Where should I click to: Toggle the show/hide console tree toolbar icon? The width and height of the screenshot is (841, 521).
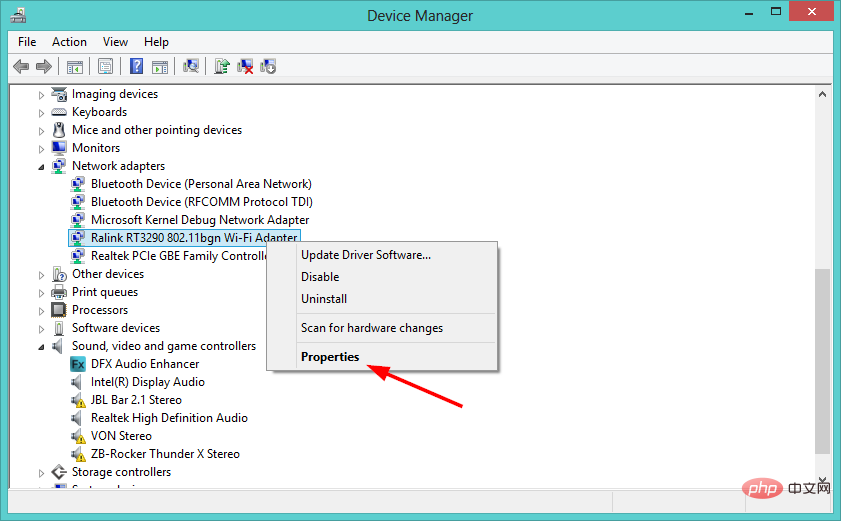pyautogui.click(x=75, y=67)
